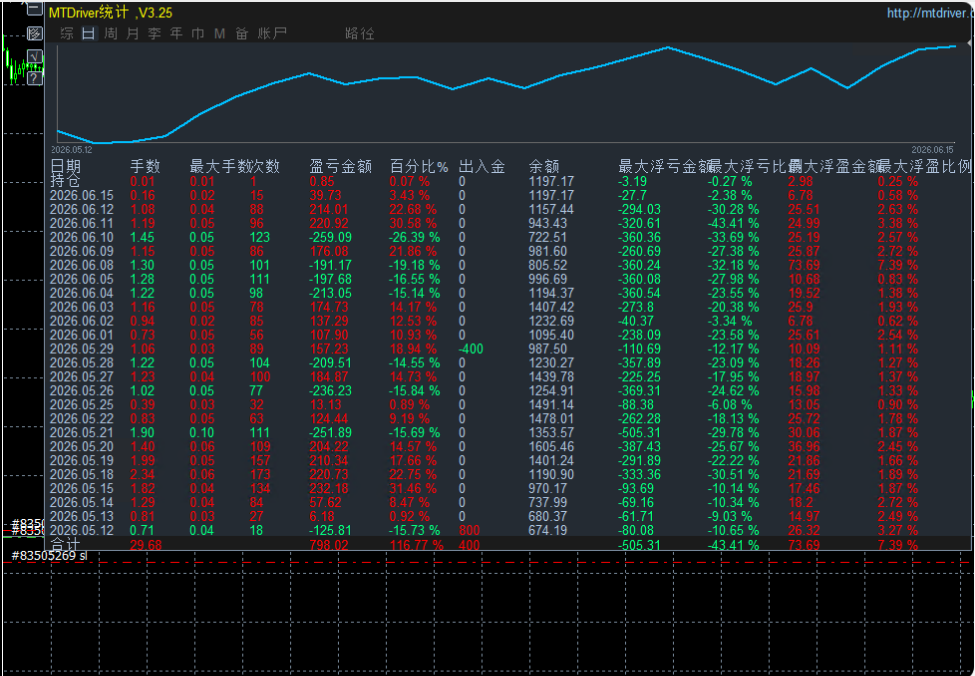
Task: Select the 2026.06.15 date row
Action: pos(81,195)
